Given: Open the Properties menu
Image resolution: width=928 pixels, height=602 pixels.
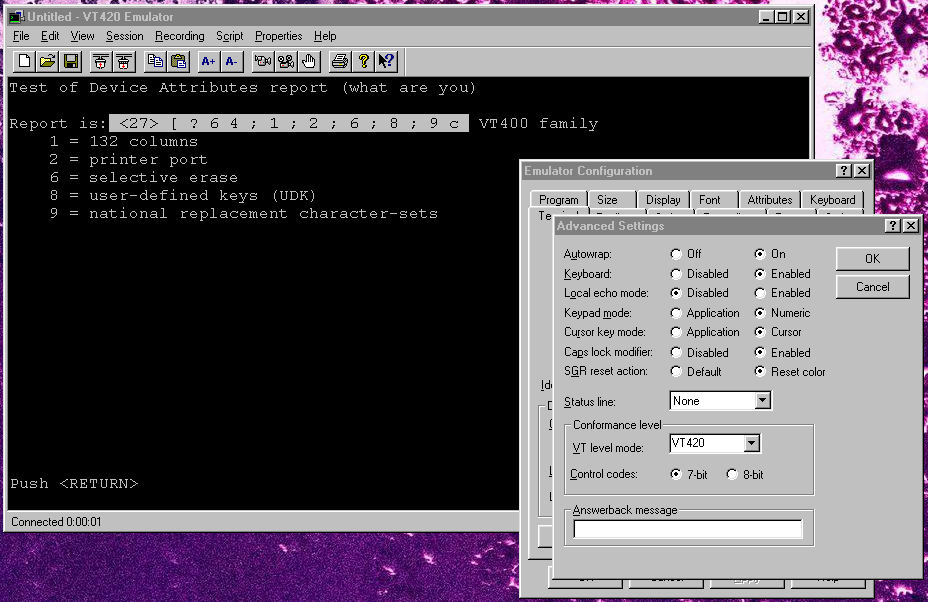Looking at the screenshot, I should [x=278, y=36].
